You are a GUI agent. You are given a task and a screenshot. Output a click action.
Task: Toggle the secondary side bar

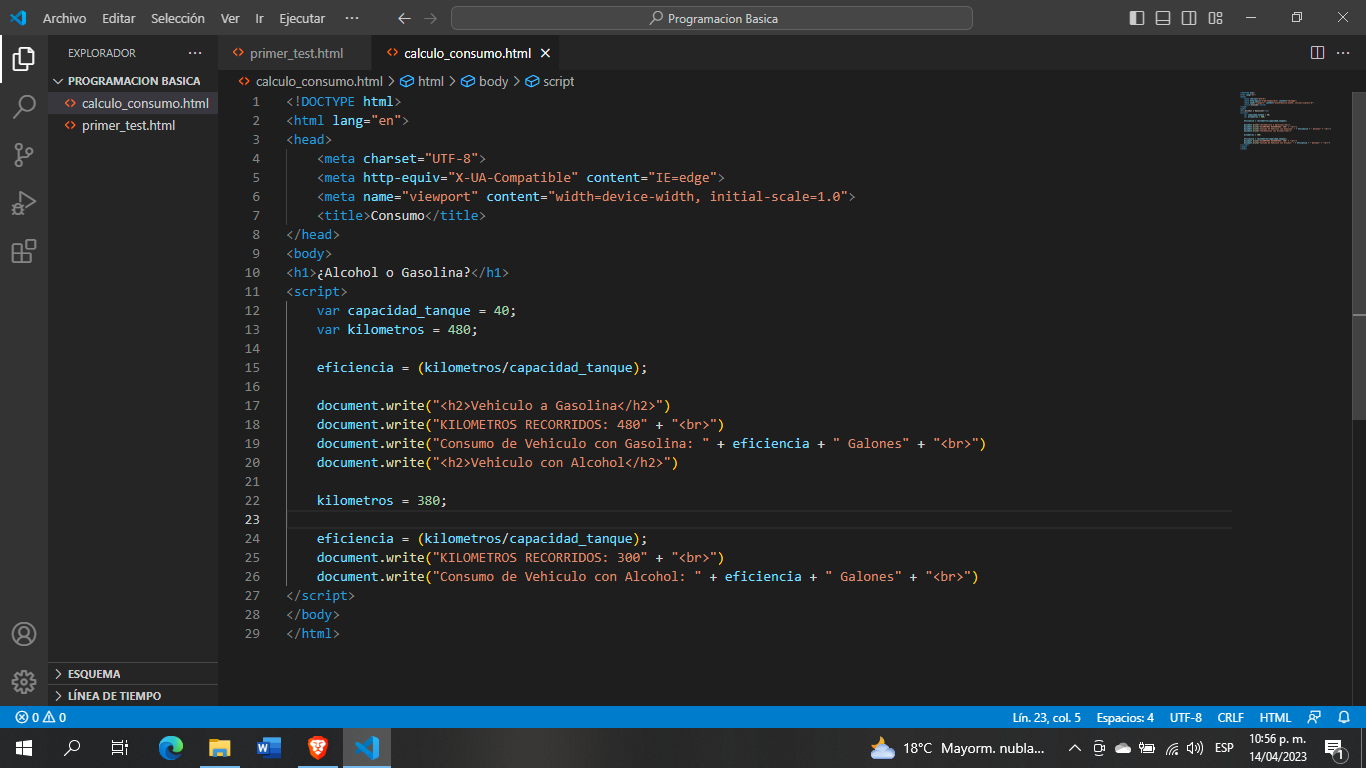[1189, 18]
